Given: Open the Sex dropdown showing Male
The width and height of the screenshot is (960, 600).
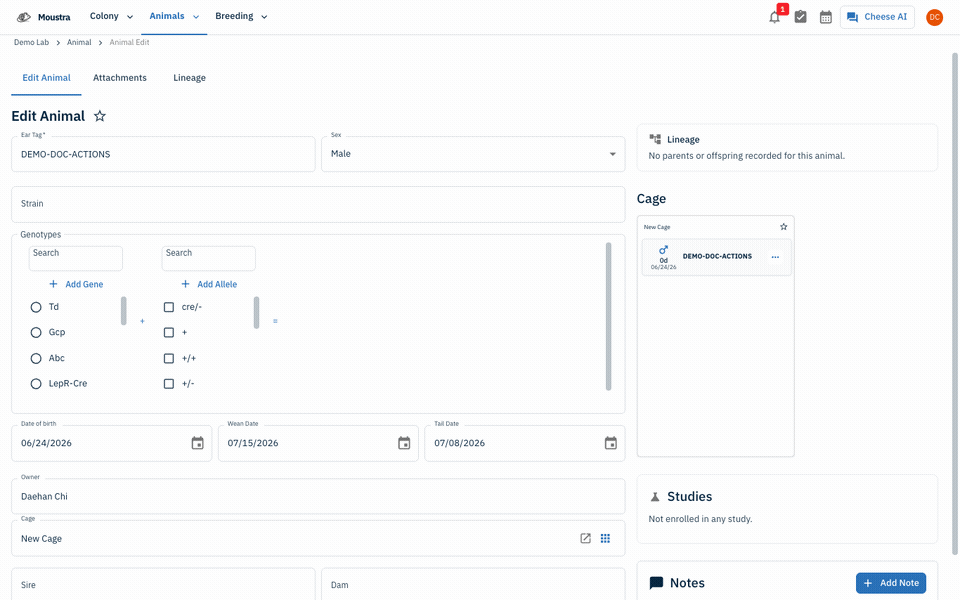Looking at the screenshot, I should 473,154.
